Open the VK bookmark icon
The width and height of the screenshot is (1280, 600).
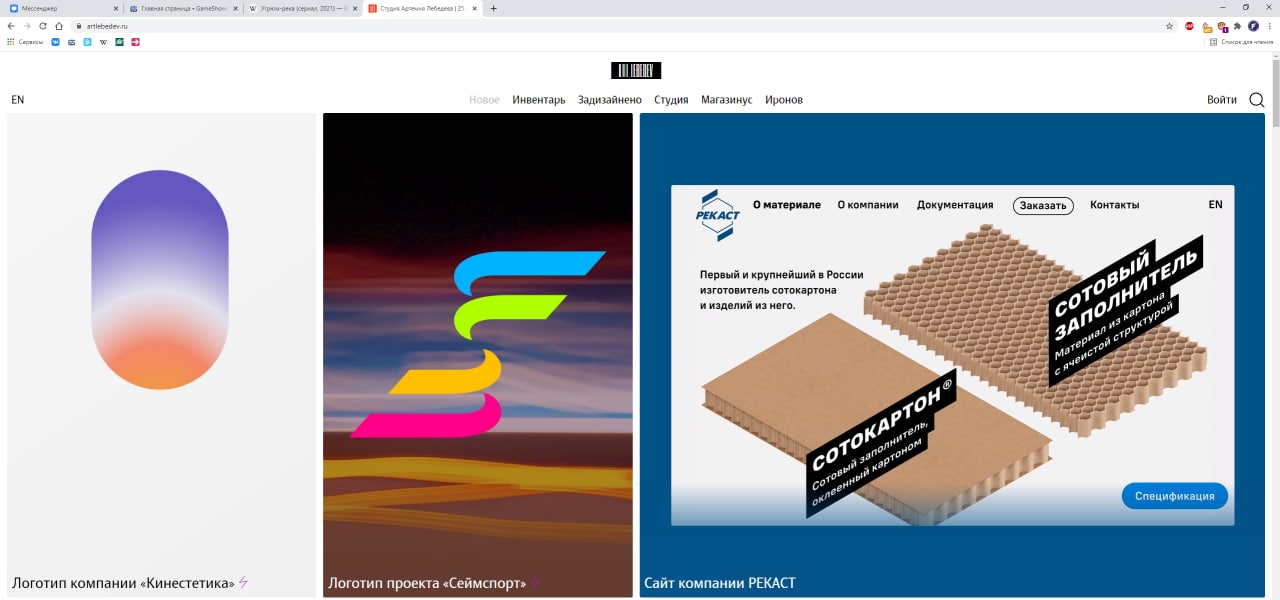pyautogui.click(x=56, y=42)
